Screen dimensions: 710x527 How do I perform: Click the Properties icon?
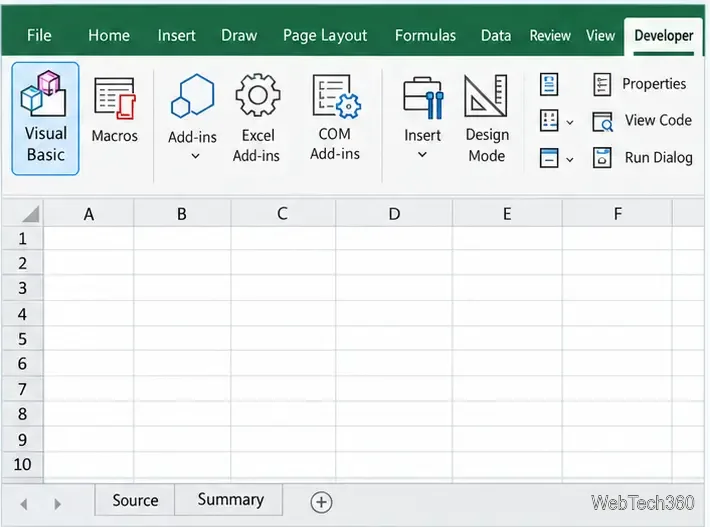point(602,84)
